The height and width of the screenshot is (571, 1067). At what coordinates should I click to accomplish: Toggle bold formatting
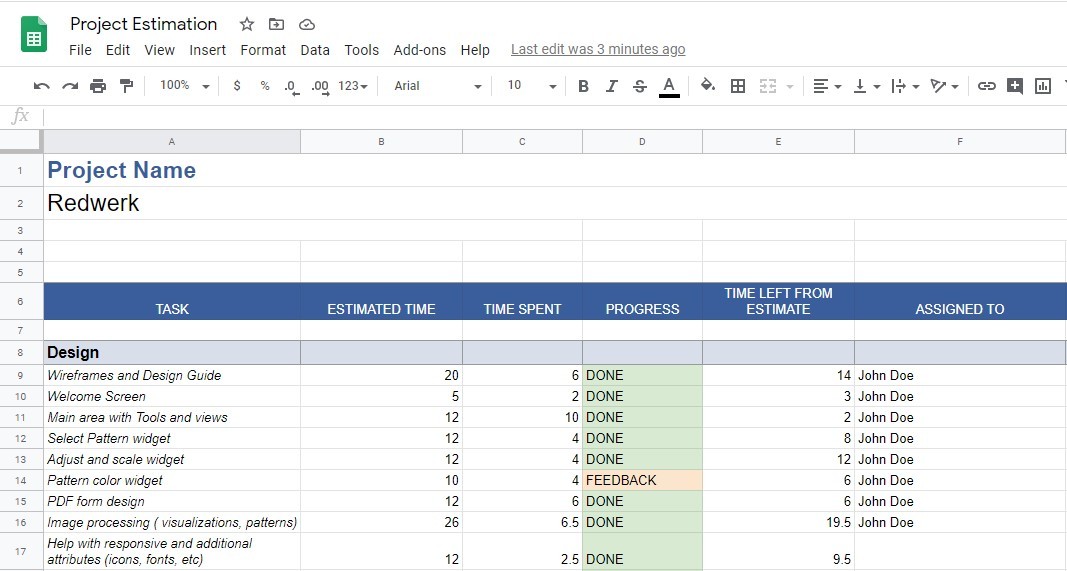pyautogui.click(x=583, y=86)
